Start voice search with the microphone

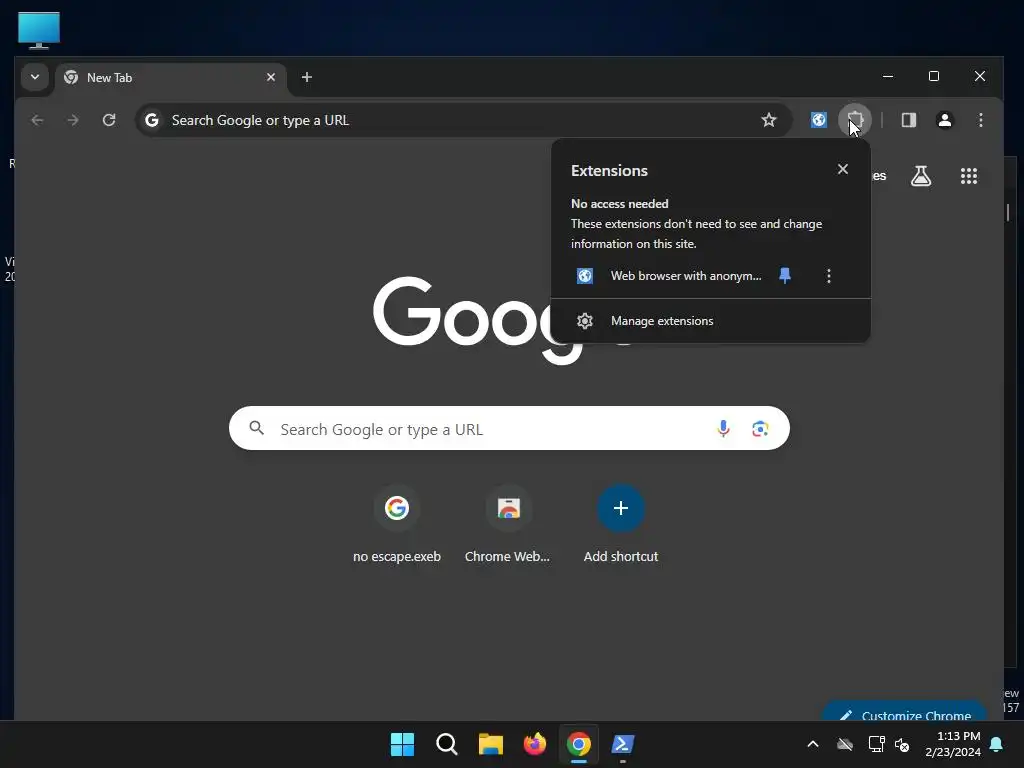(723, 428)
